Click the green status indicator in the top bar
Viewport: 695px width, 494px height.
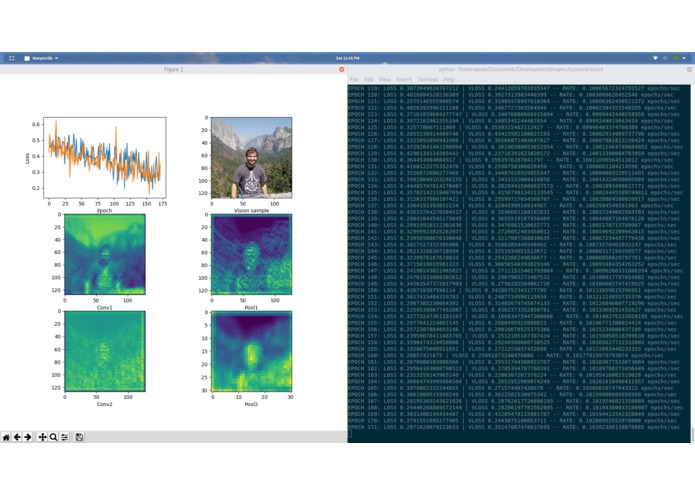coord(675,58)
